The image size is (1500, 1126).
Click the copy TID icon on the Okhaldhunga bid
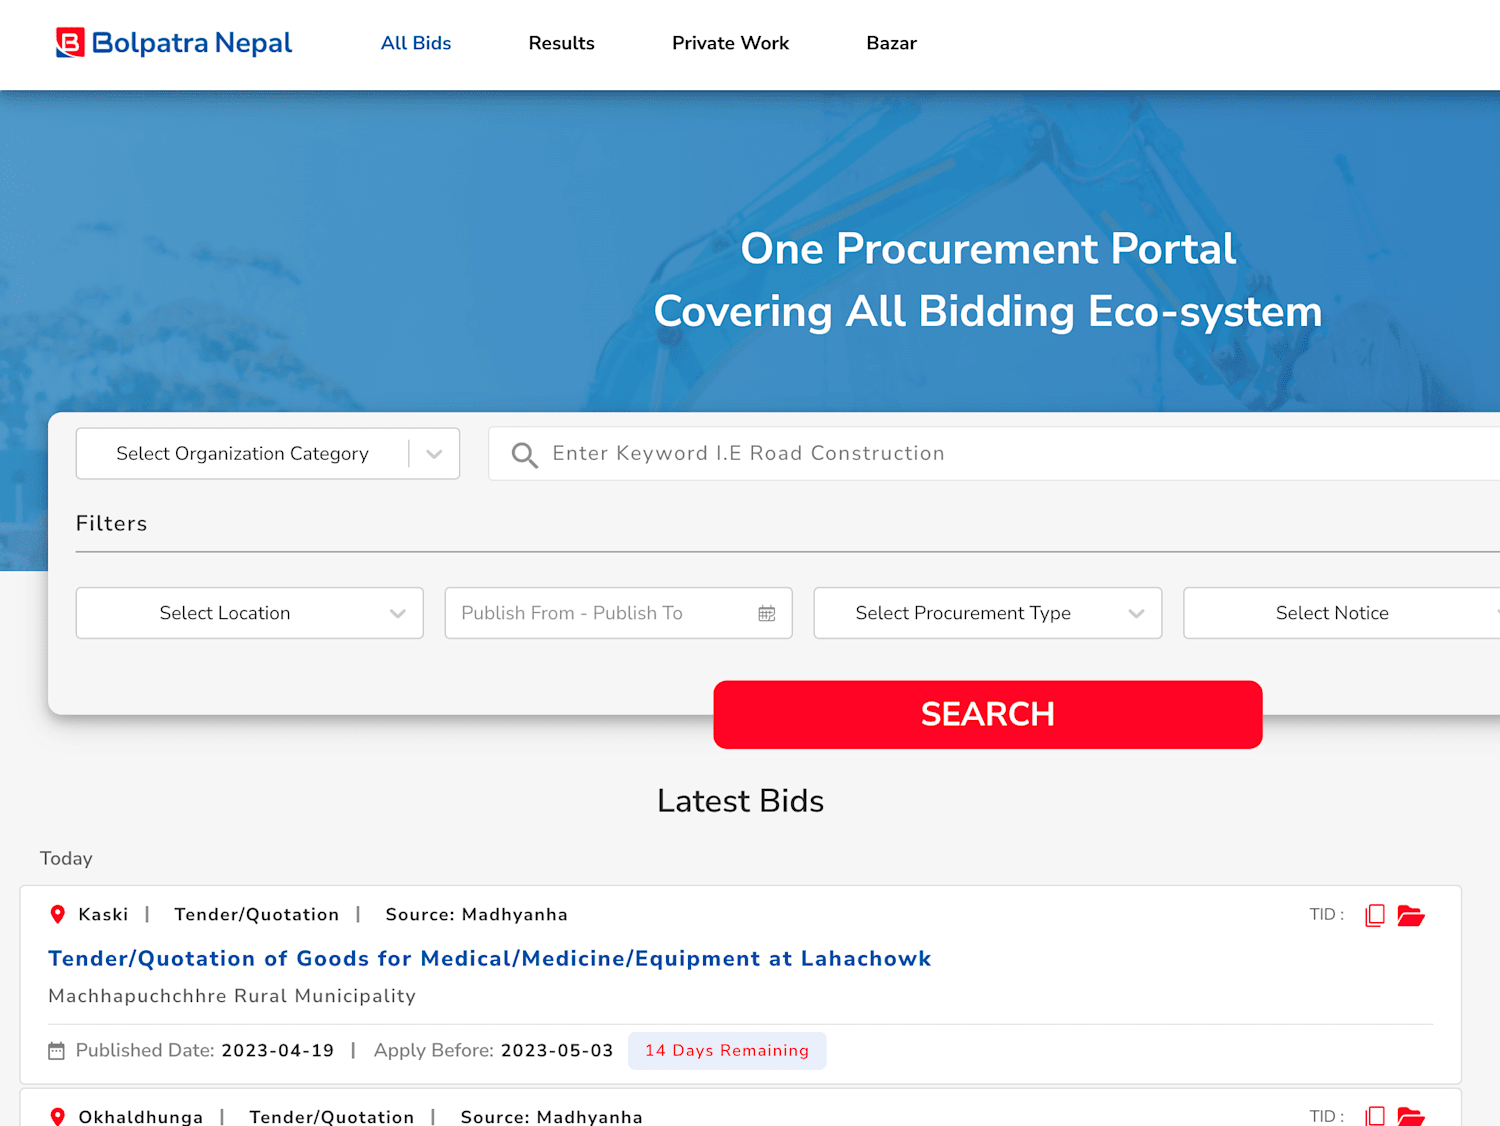1375,1116
